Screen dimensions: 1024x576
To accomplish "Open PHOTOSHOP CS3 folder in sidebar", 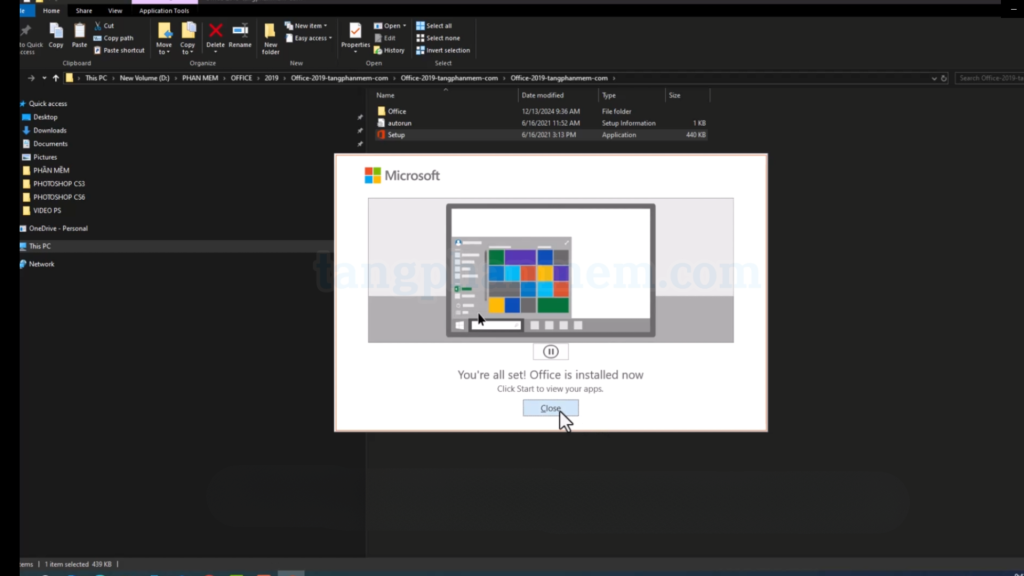I will 59,184.
